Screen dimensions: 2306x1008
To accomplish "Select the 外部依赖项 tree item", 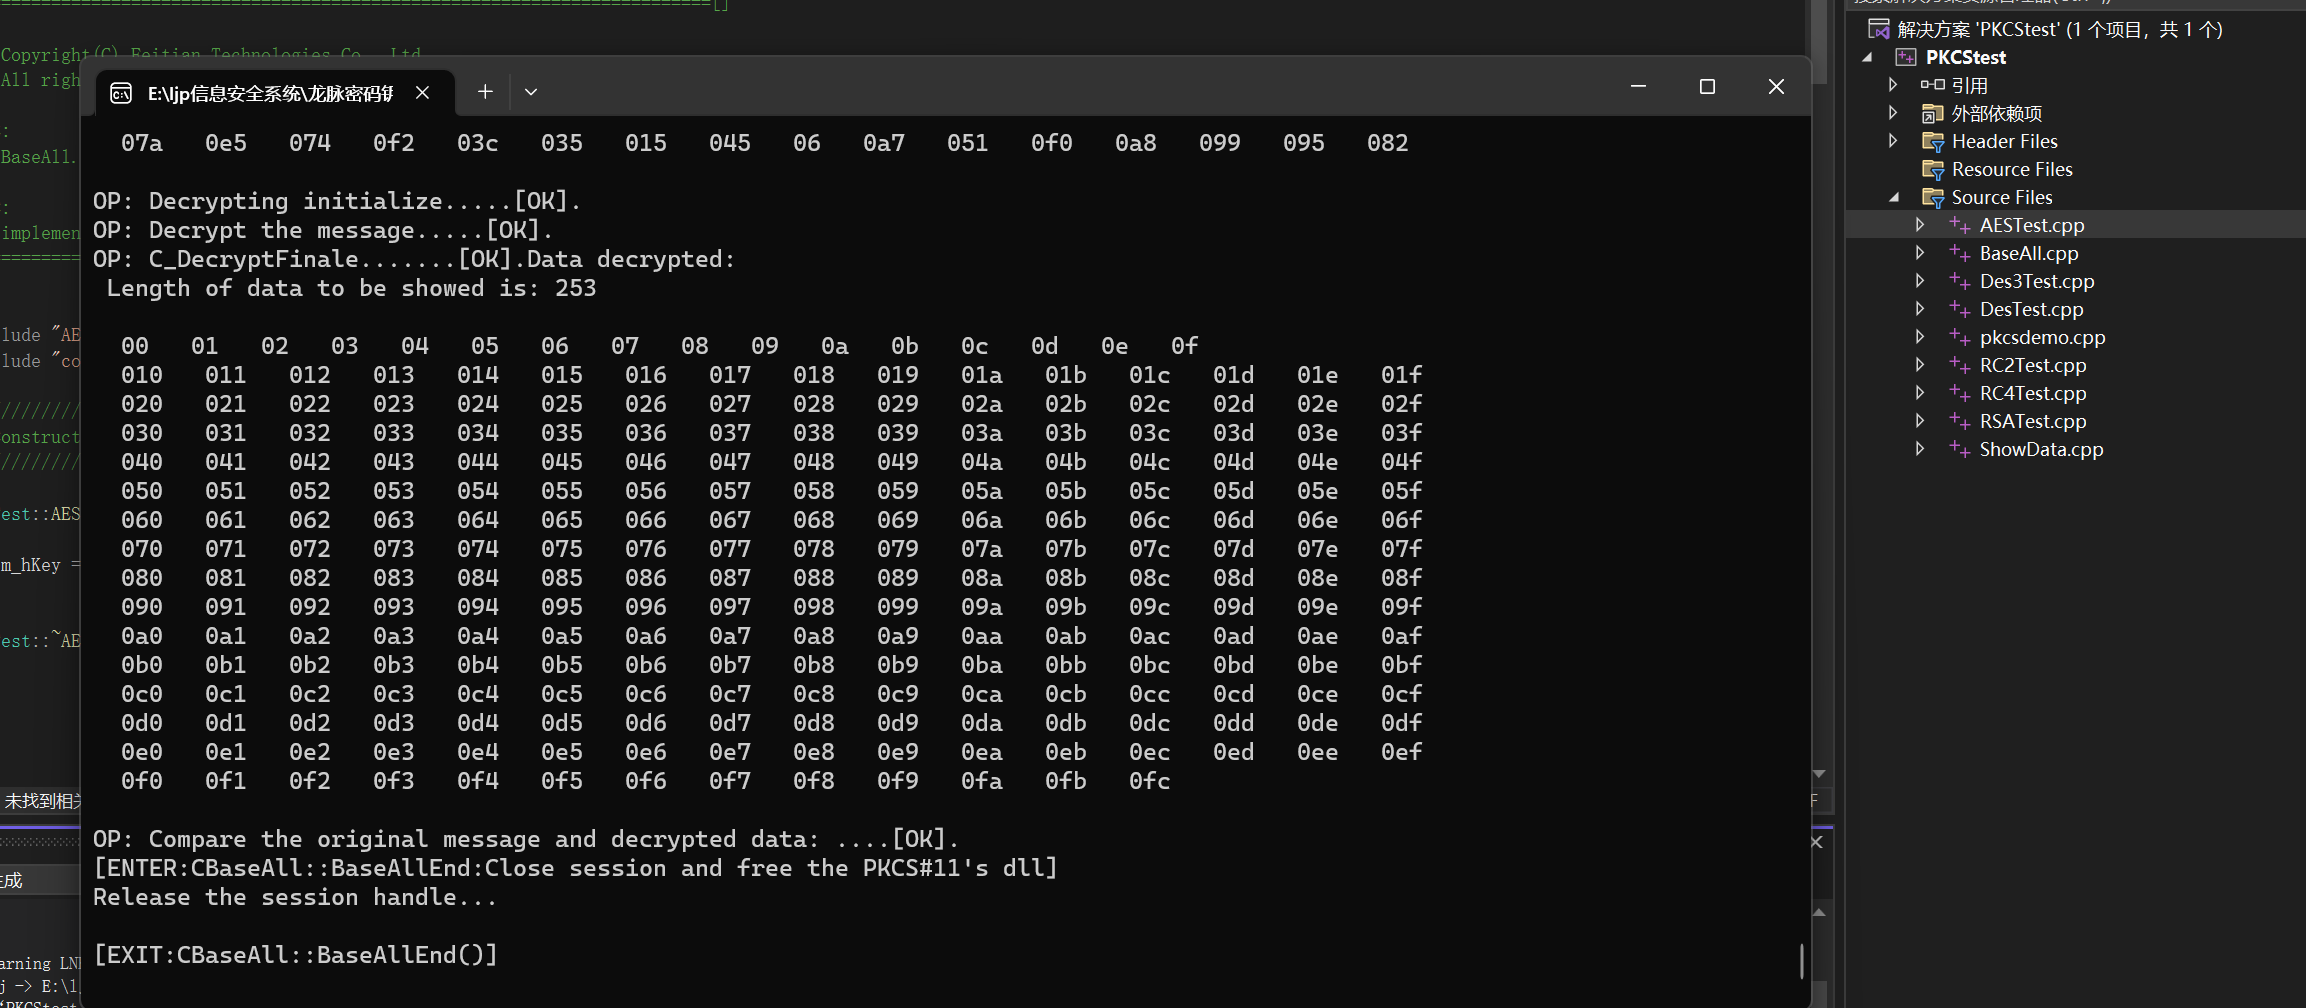I will (x=1997, y=113).
